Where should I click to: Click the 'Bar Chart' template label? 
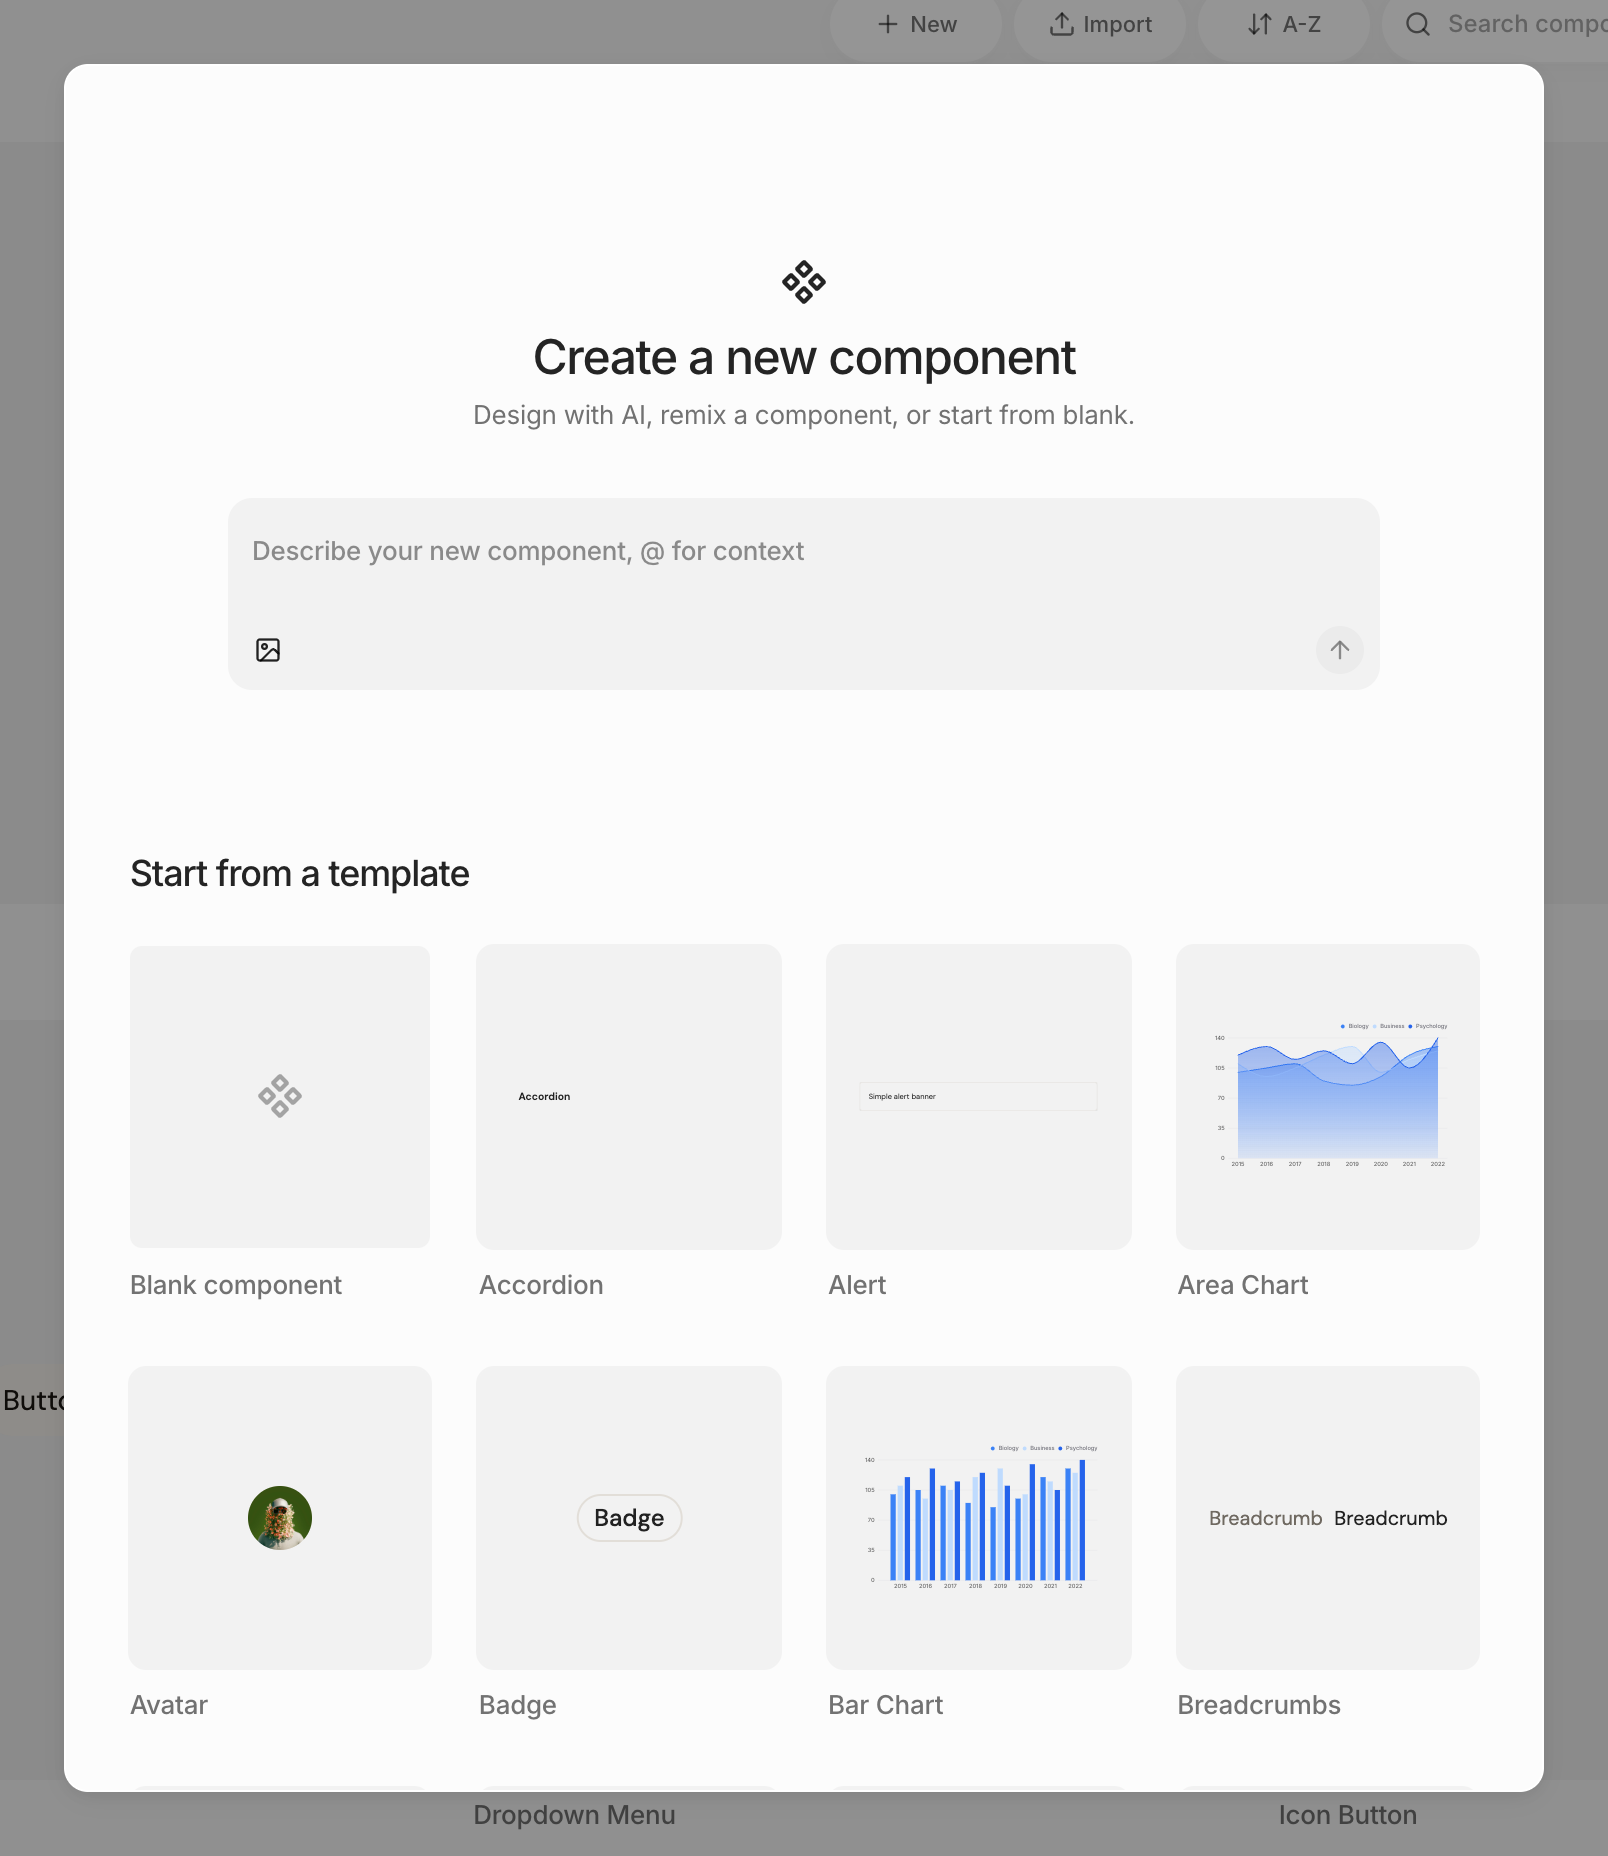click(x=886, y=1705)
